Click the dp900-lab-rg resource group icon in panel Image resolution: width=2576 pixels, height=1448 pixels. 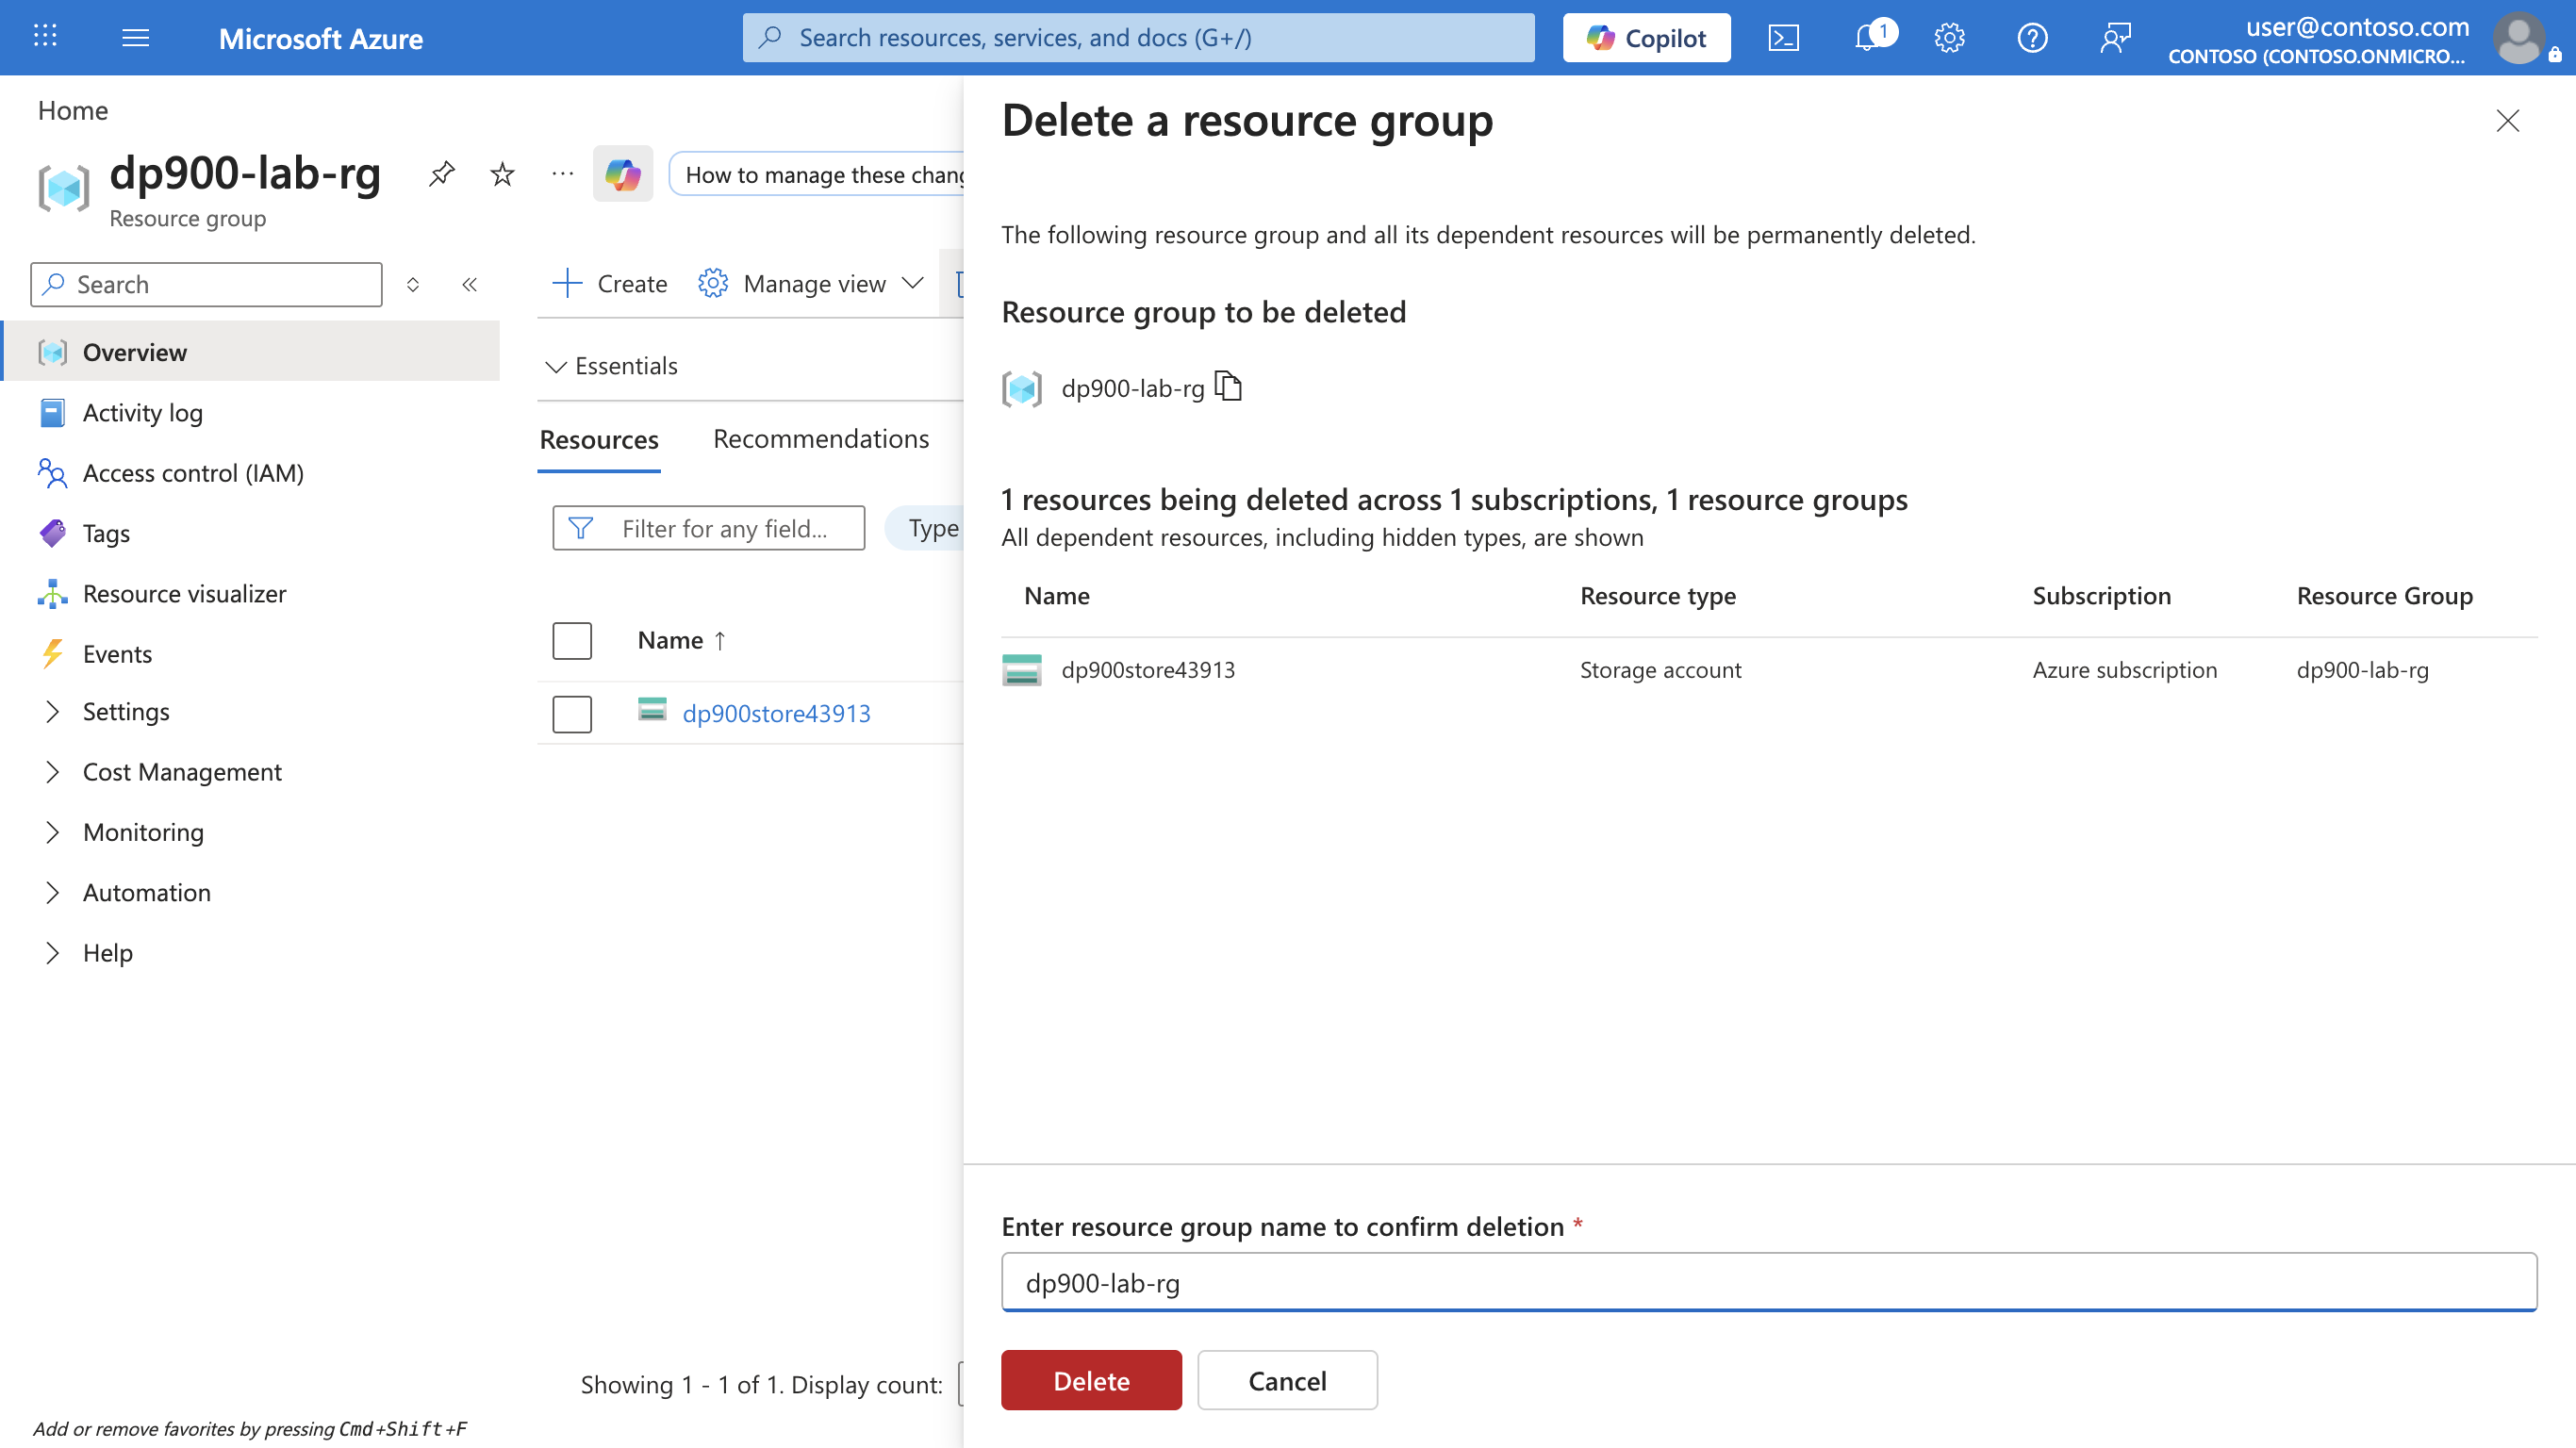tap(1021, 388)
